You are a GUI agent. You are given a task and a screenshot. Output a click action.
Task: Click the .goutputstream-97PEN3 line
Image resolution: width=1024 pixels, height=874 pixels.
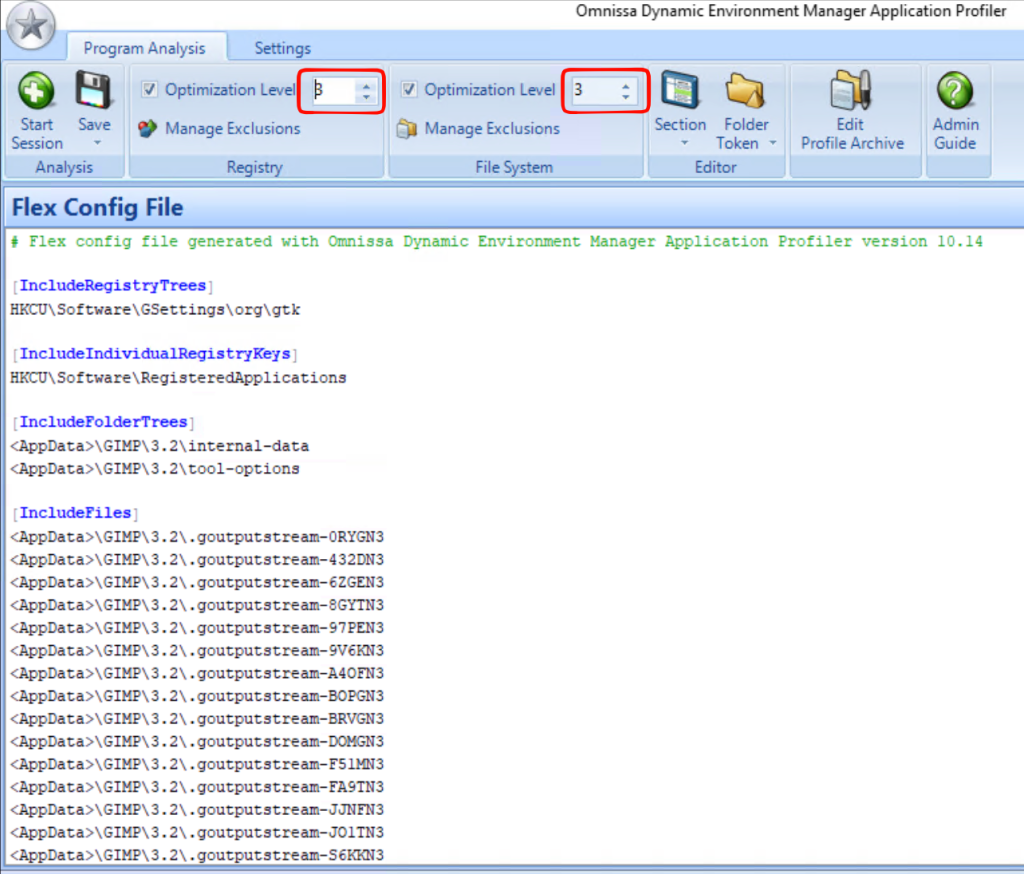click(x=197, y=628)
